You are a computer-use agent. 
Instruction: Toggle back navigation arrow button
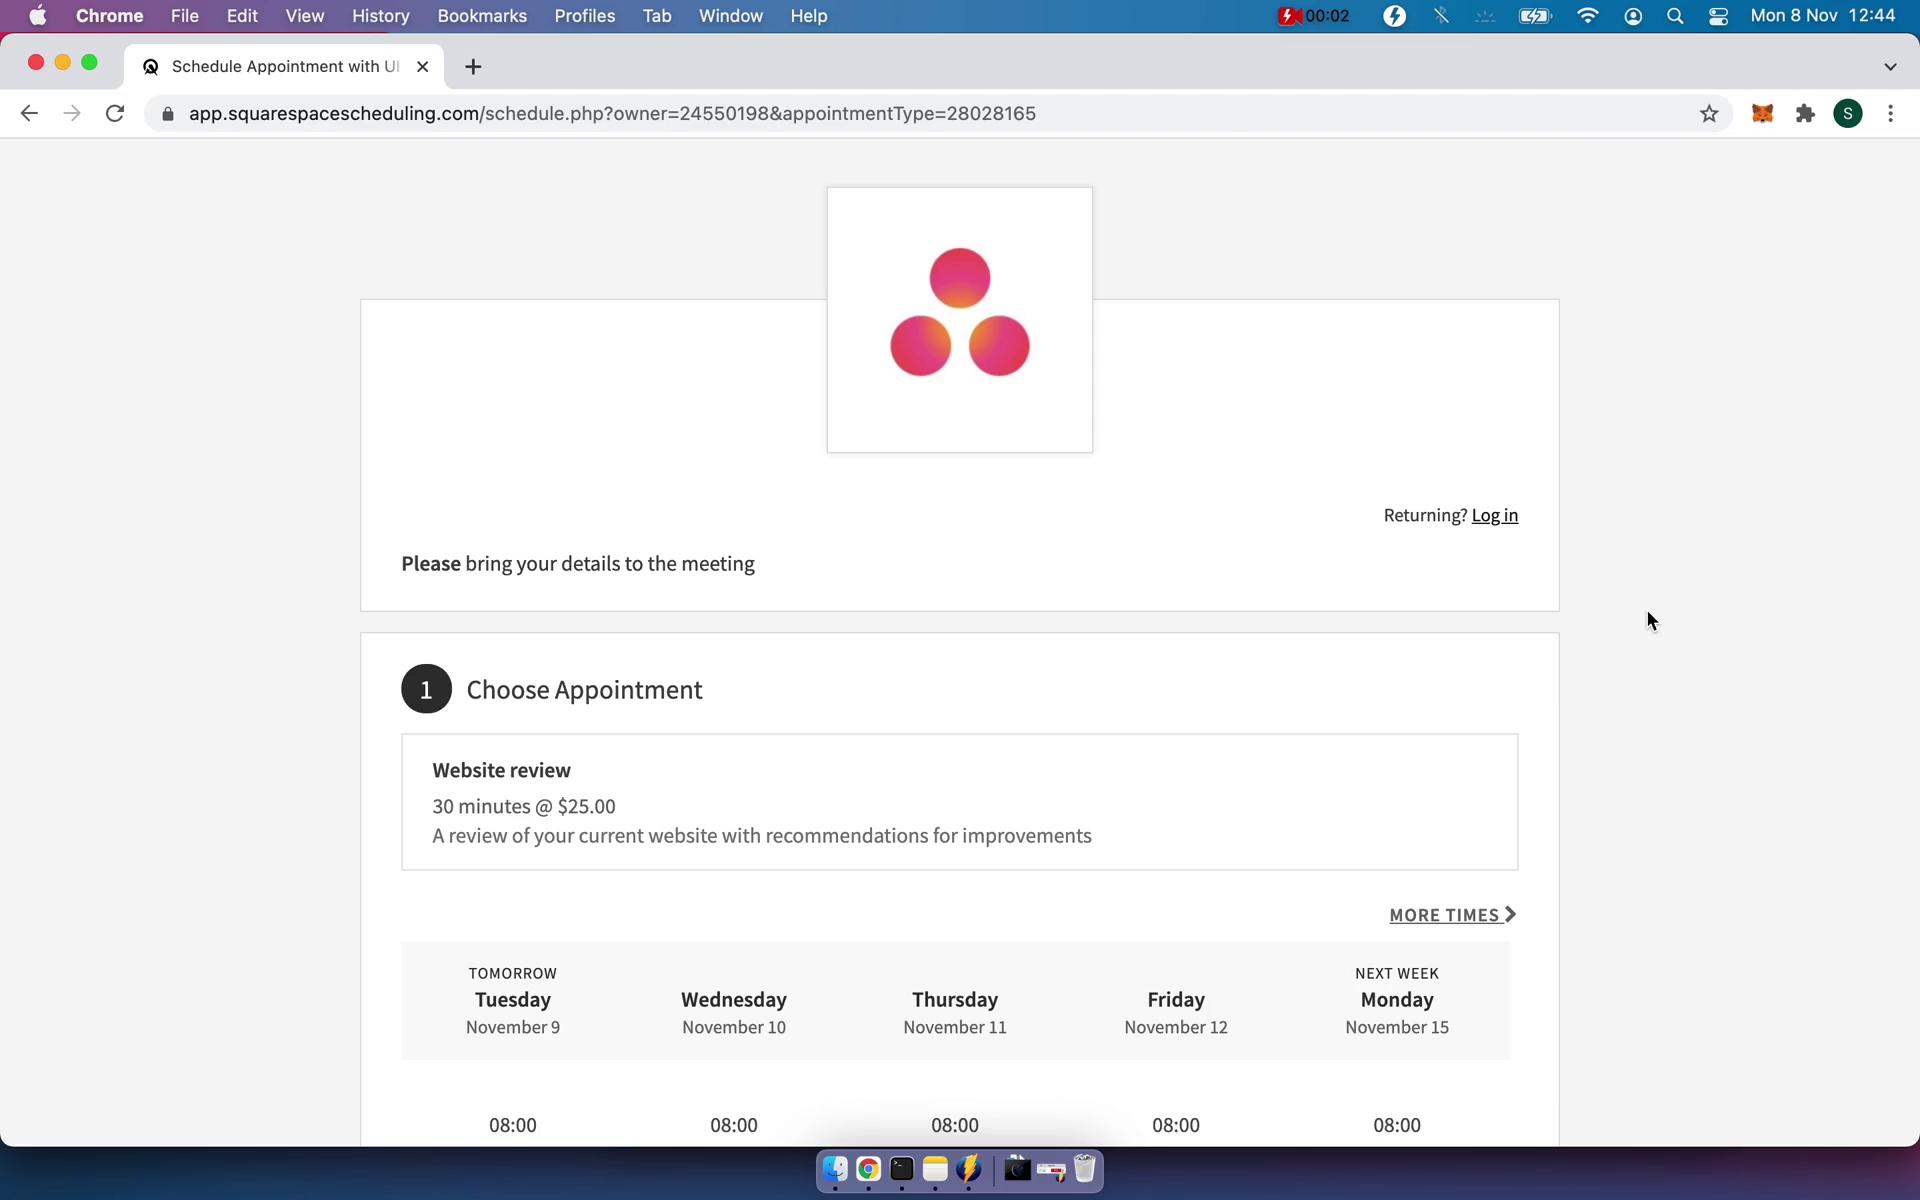(x=30, y=113)
